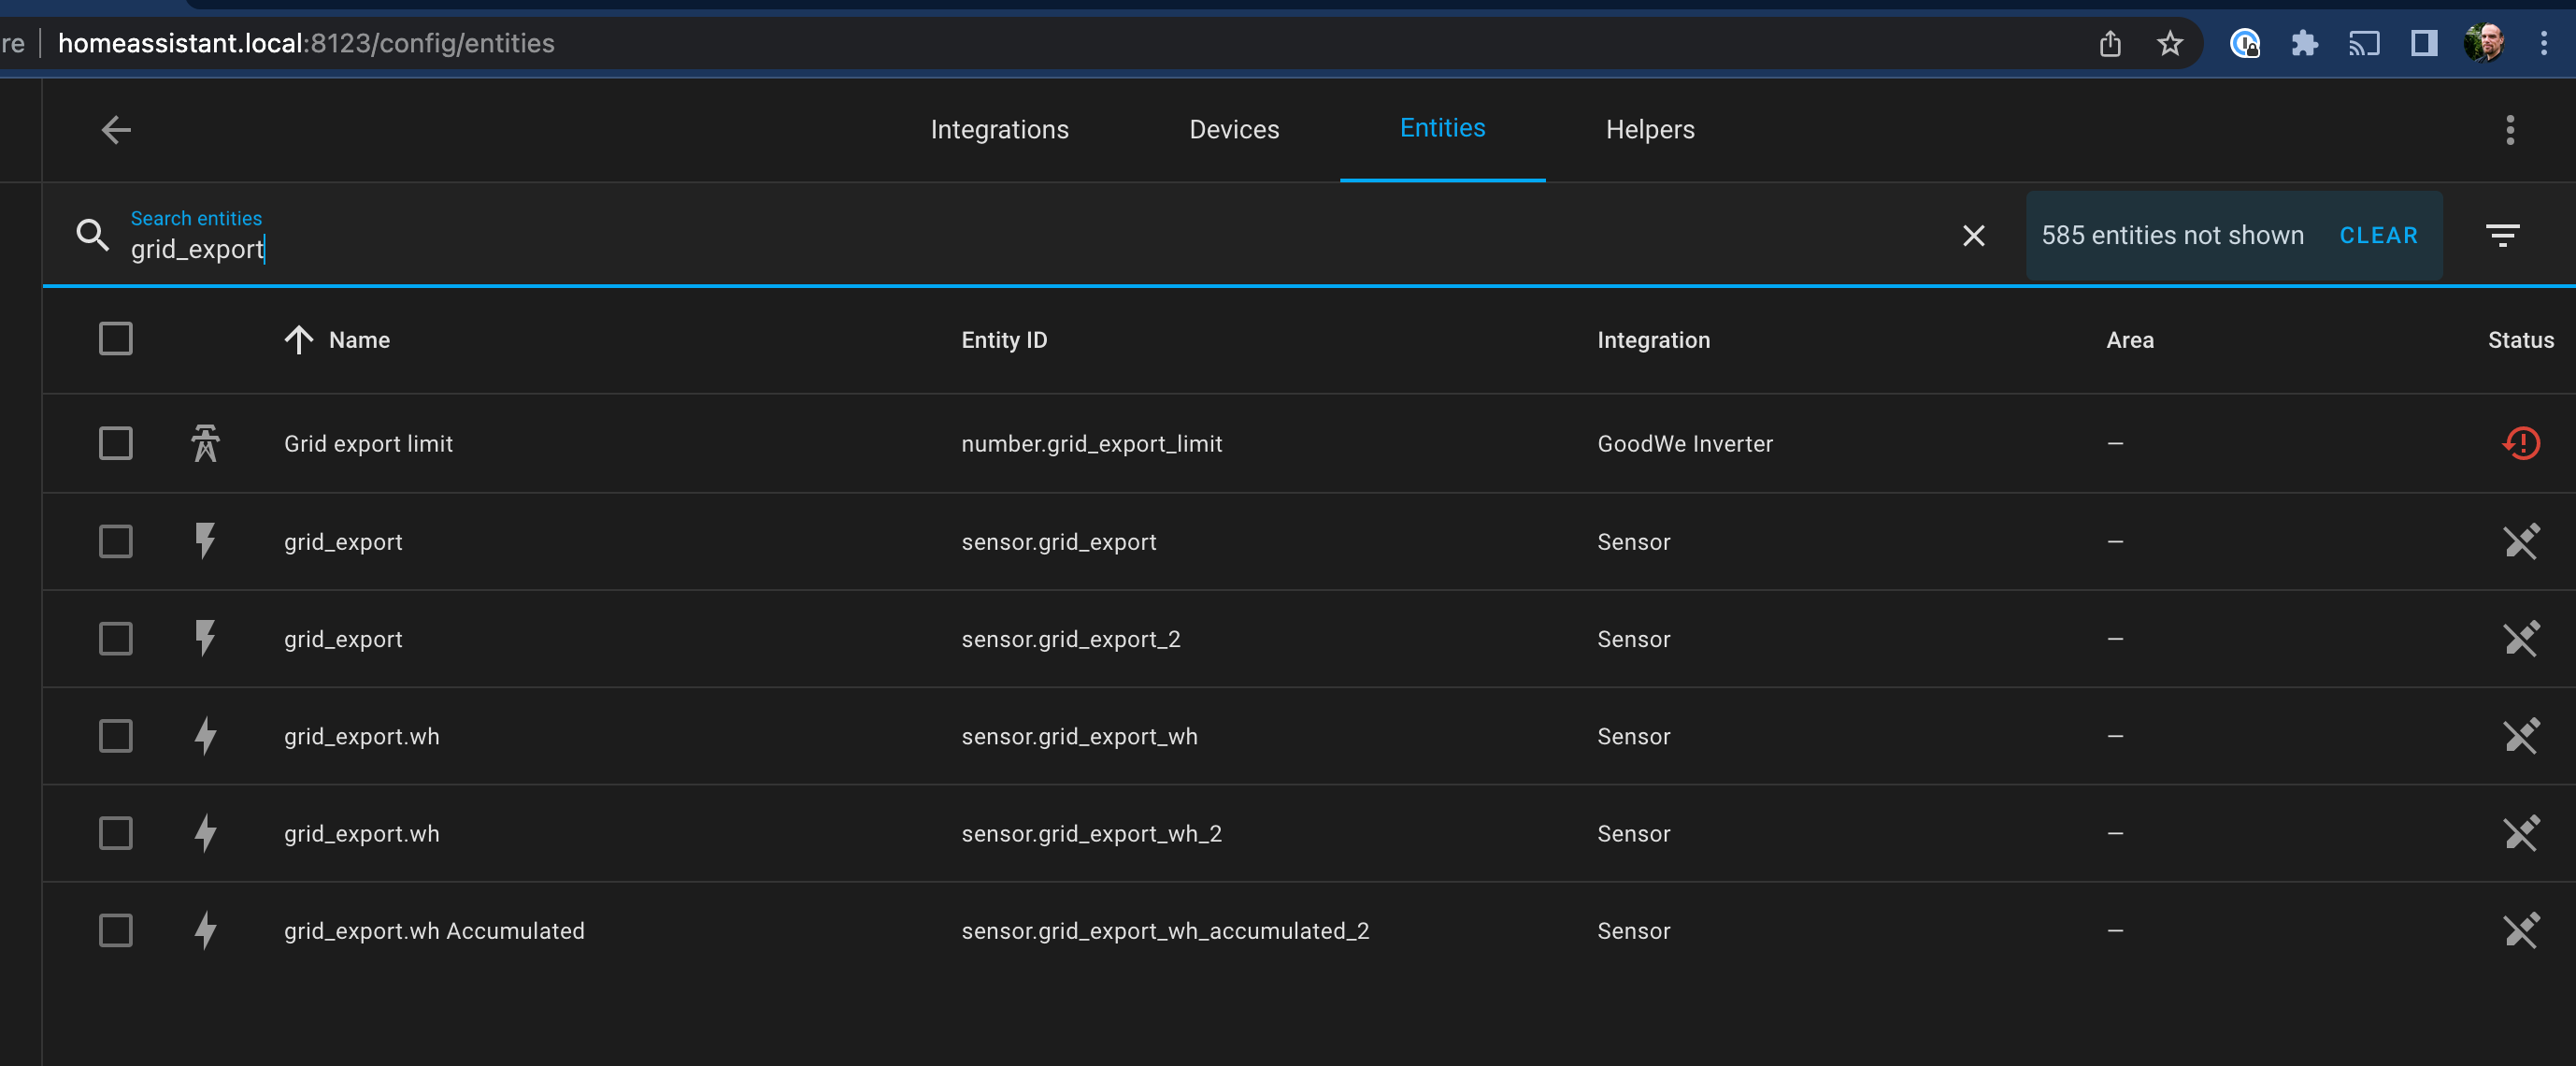
Task: Open the red restart-required status icon
Action: point(2521,443)
